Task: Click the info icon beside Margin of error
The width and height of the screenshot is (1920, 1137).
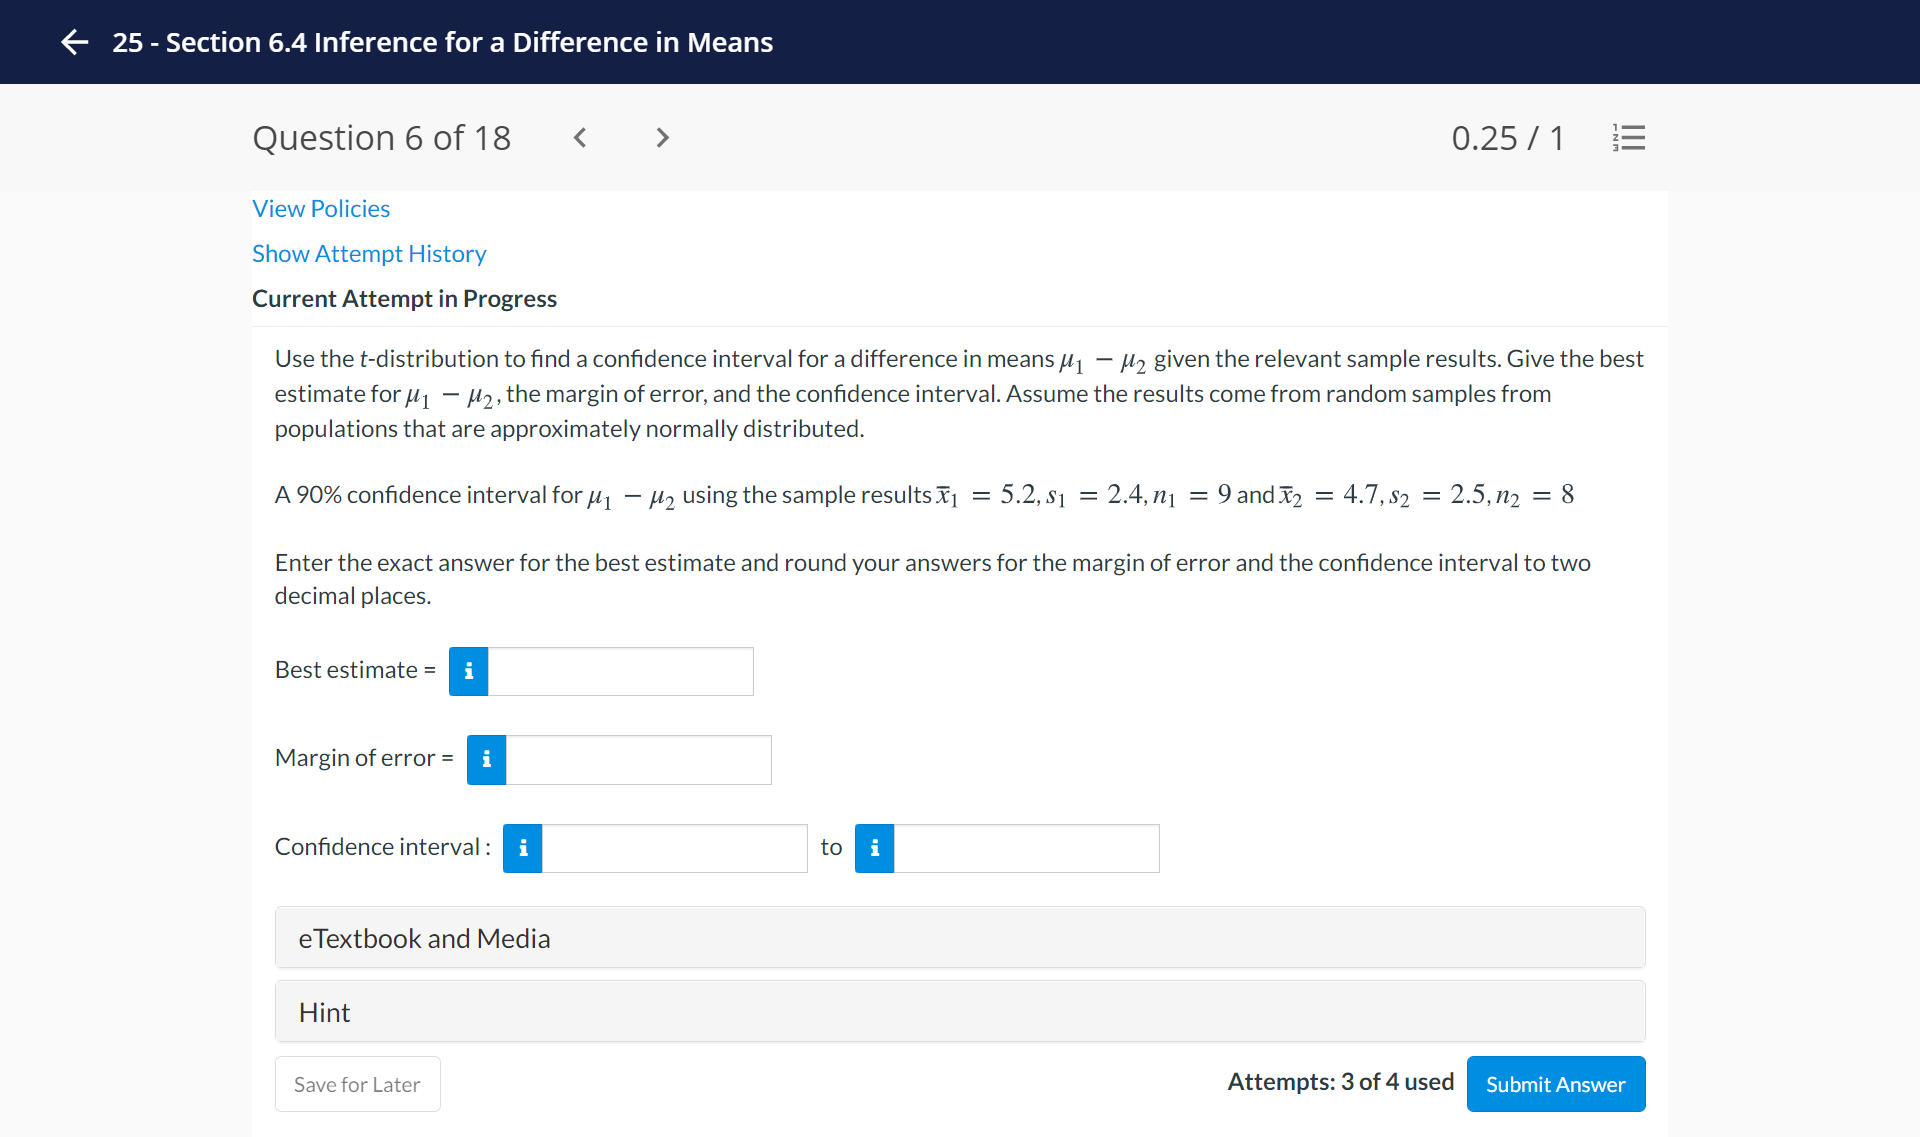Action: [486, 759]
